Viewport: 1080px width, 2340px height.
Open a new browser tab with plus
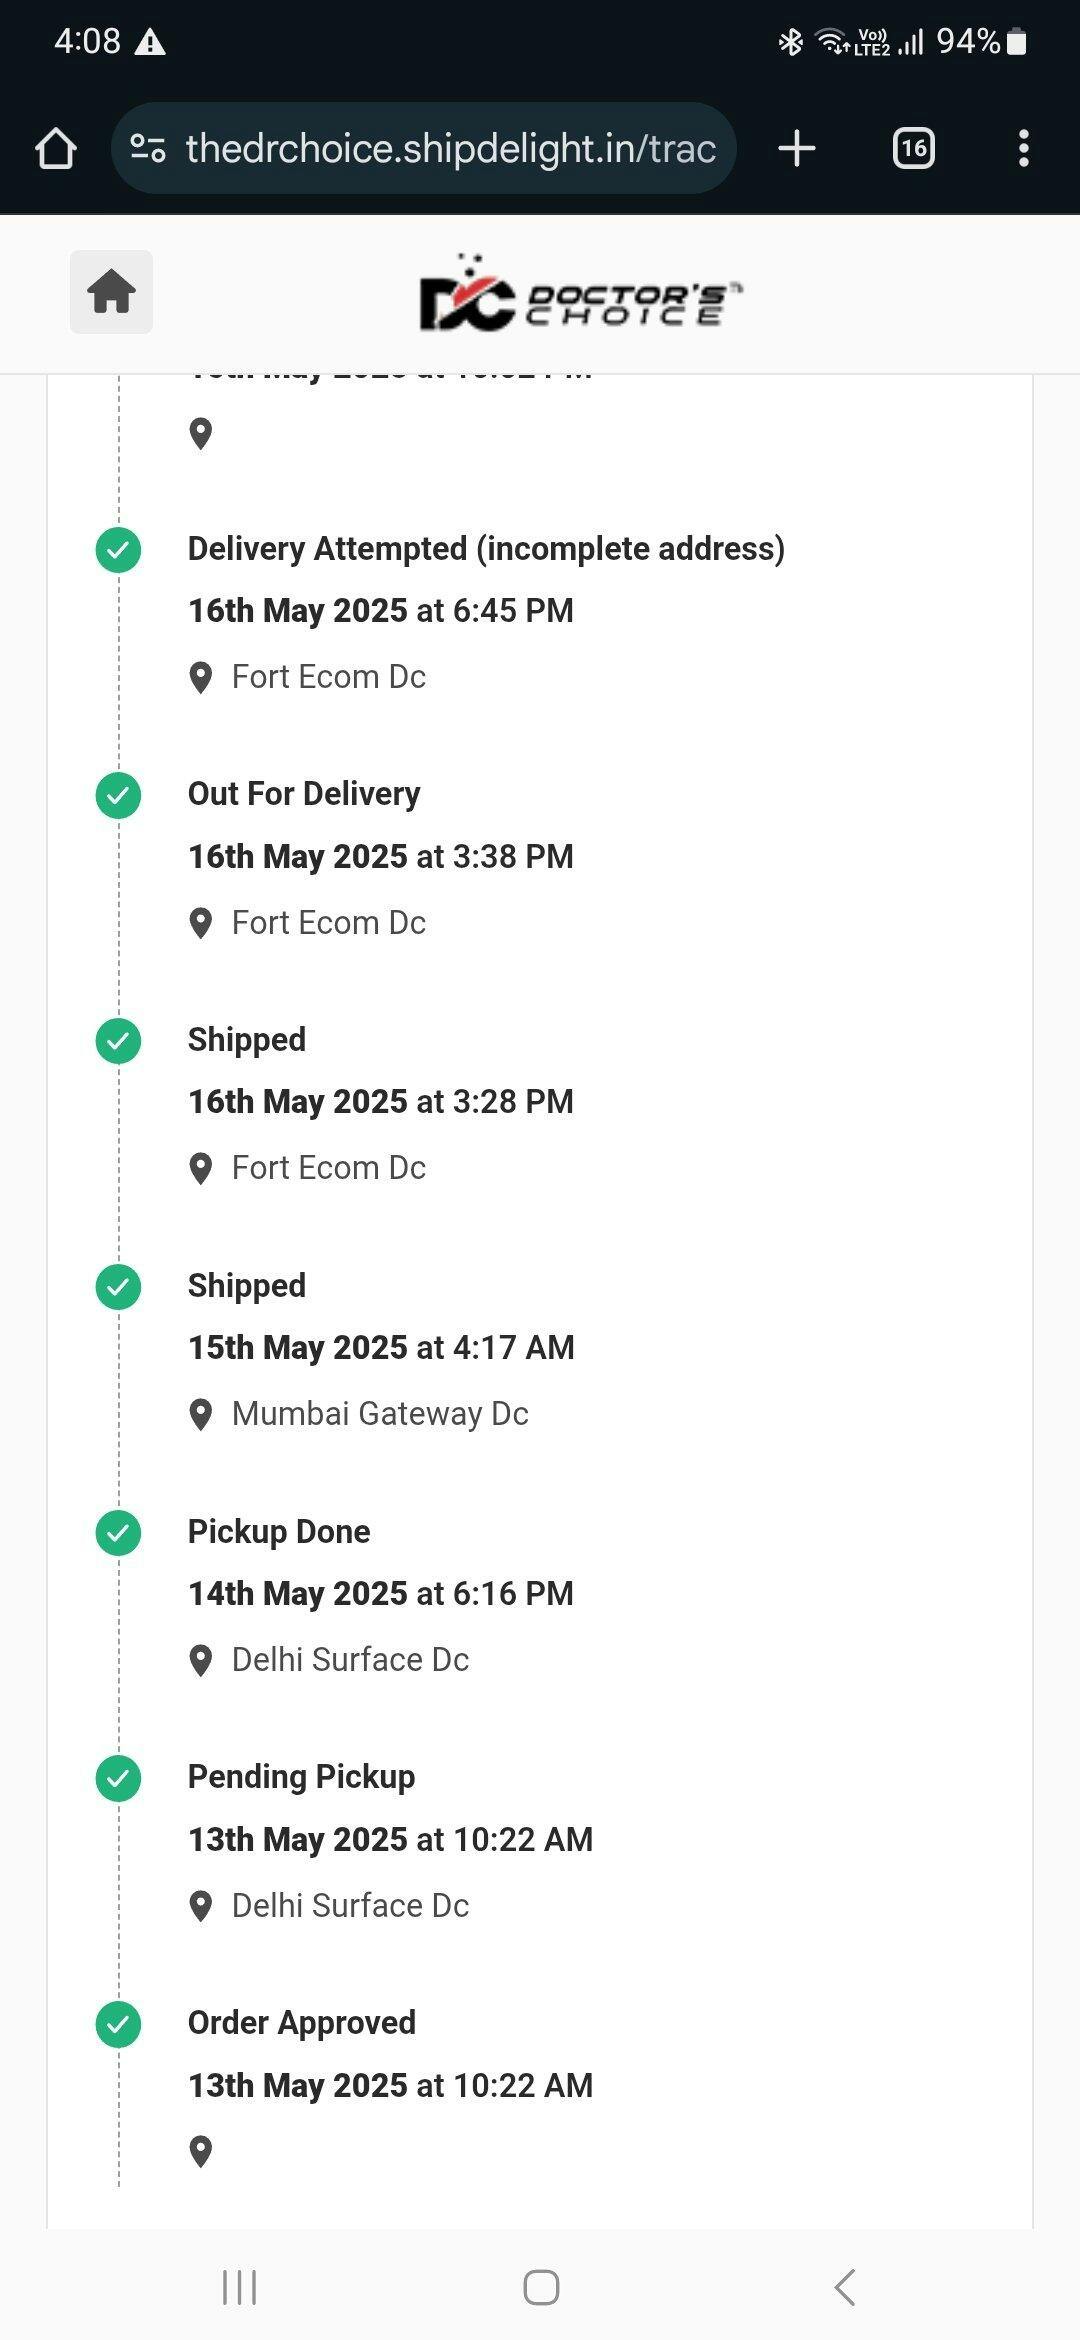pyautogui.click(x=797, y=149)
